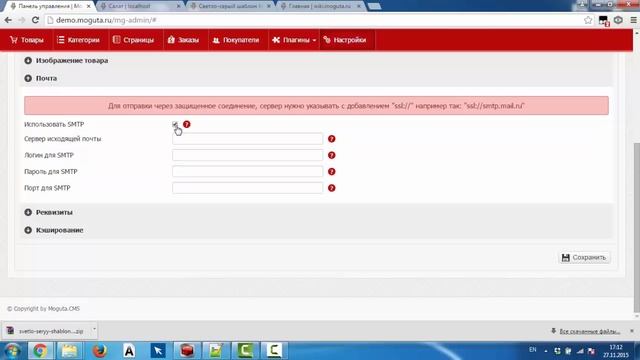This screenshot has width=640, height=360.
Task: Close the downloads bar
Action: [x=632, y=331]
